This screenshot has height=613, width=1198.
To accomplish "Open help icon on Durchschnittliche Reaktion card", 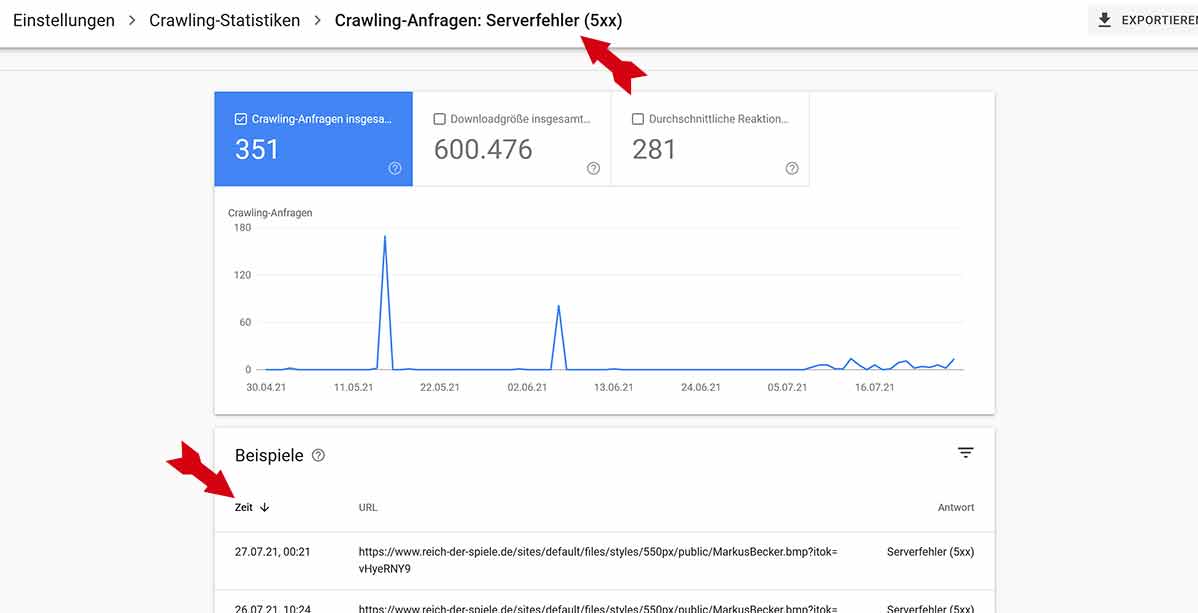I will click(x=792, y=169).
